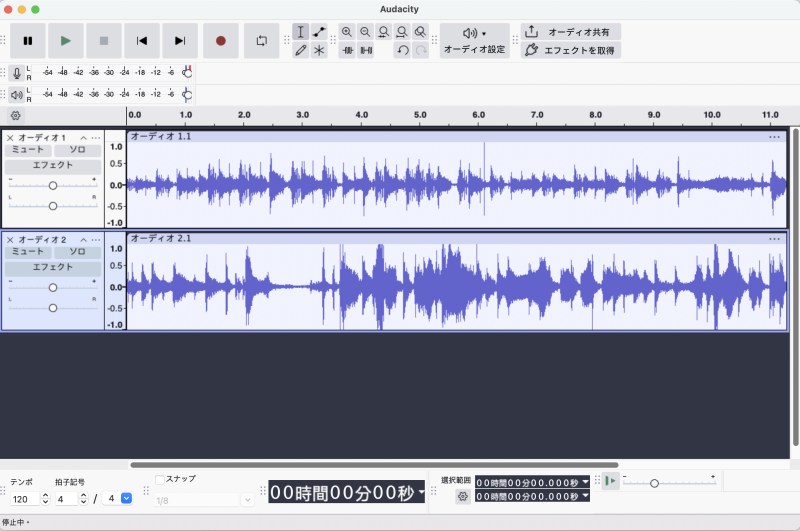Mute track オーディオ 2
Screen dimensions: 800x531
(x=28, y=252)
